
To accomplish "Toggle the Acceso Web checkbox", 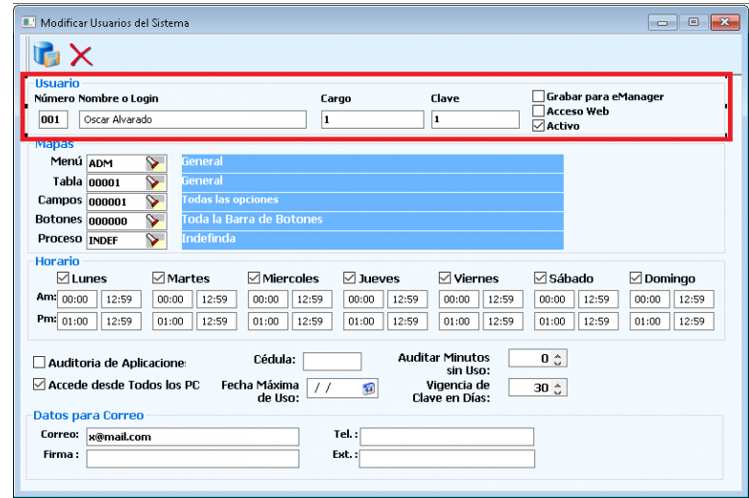I will tap(539, 111).
